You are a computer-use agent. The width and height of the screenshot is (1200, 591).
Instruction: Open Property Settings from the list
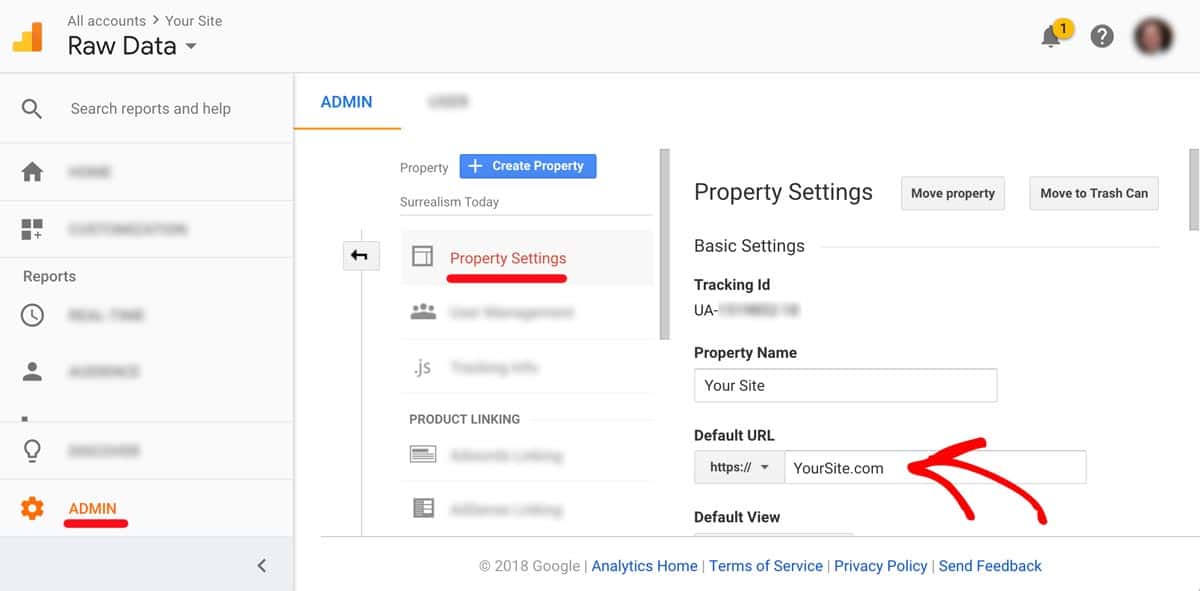point(510,258)
